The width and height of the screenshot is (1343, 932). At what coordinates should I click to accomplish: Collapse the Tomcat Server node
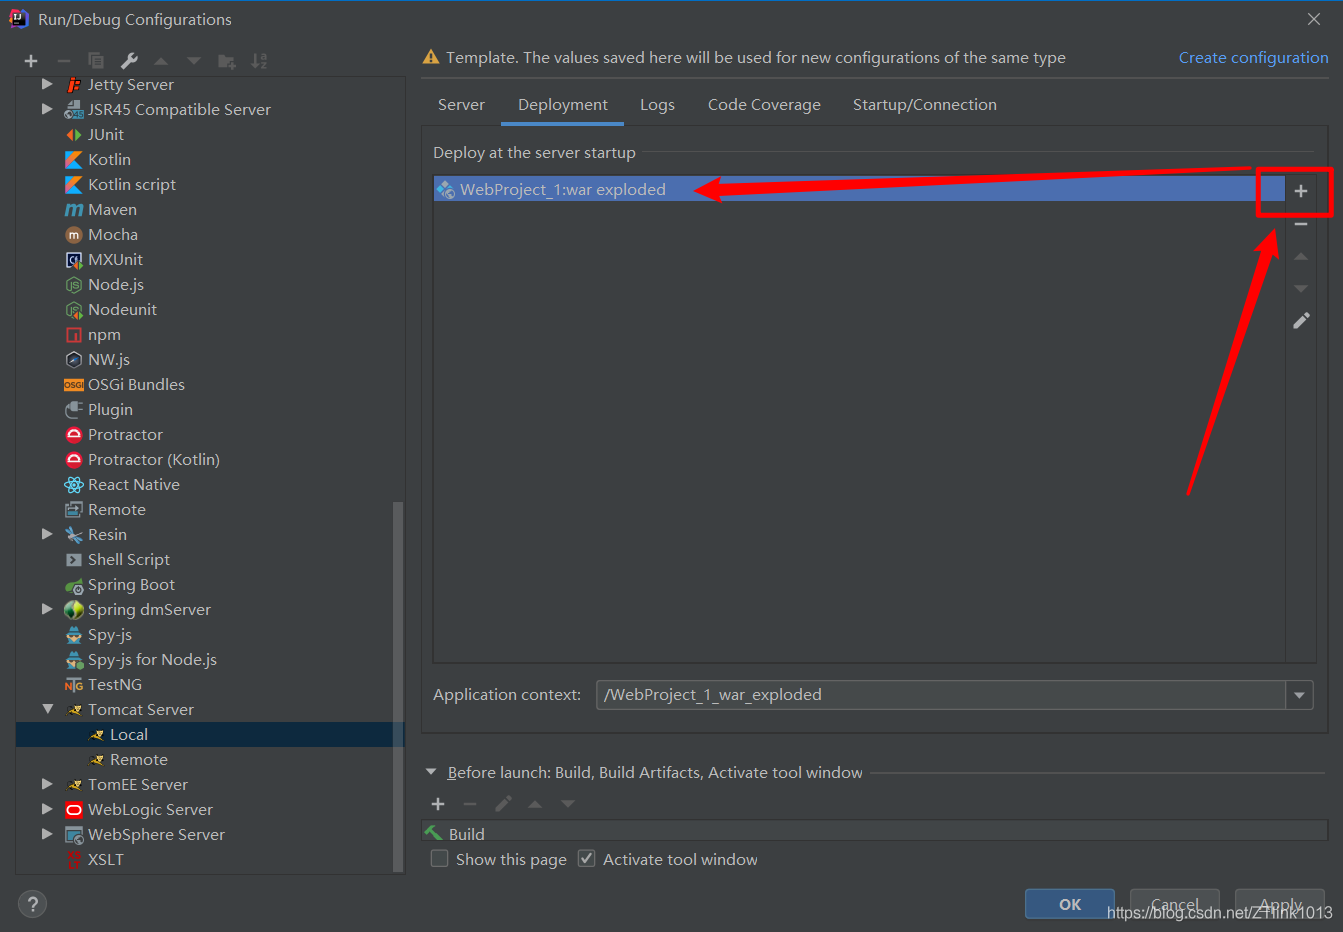point(47,709)
